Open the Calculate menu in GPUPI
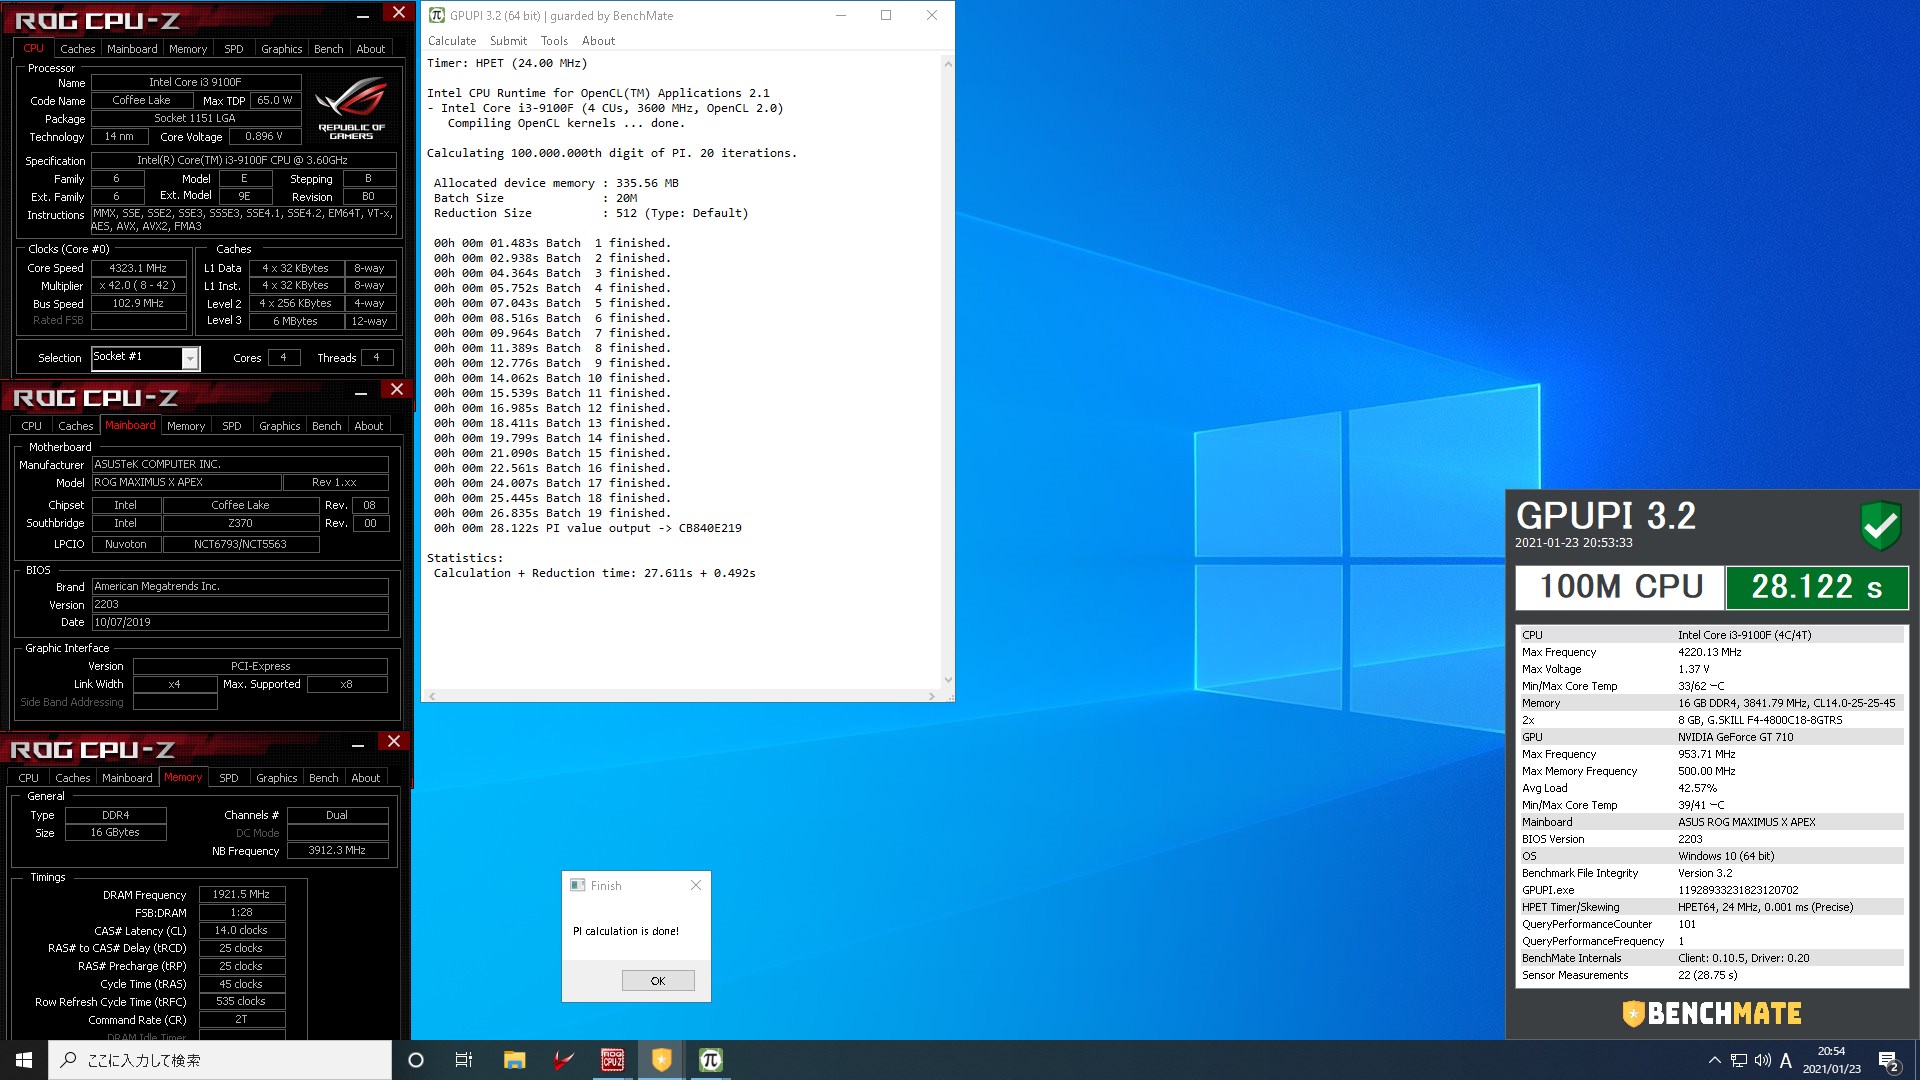Viewport: 1920px width, 1080px height. click(x=452, y=41)
